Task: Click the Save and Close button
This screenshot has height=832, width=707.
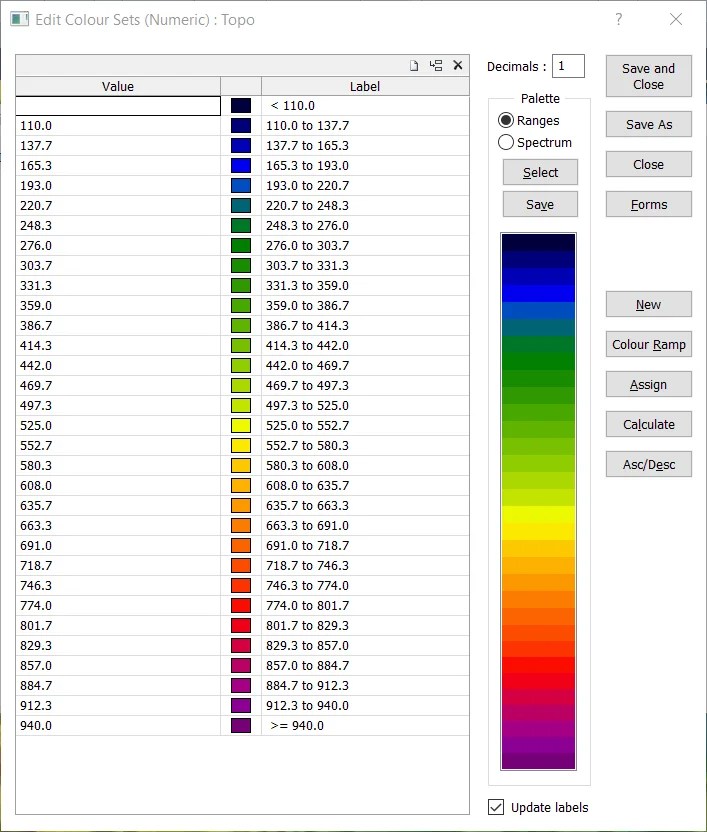Action: pyautogui.click(x=649, y=76)
